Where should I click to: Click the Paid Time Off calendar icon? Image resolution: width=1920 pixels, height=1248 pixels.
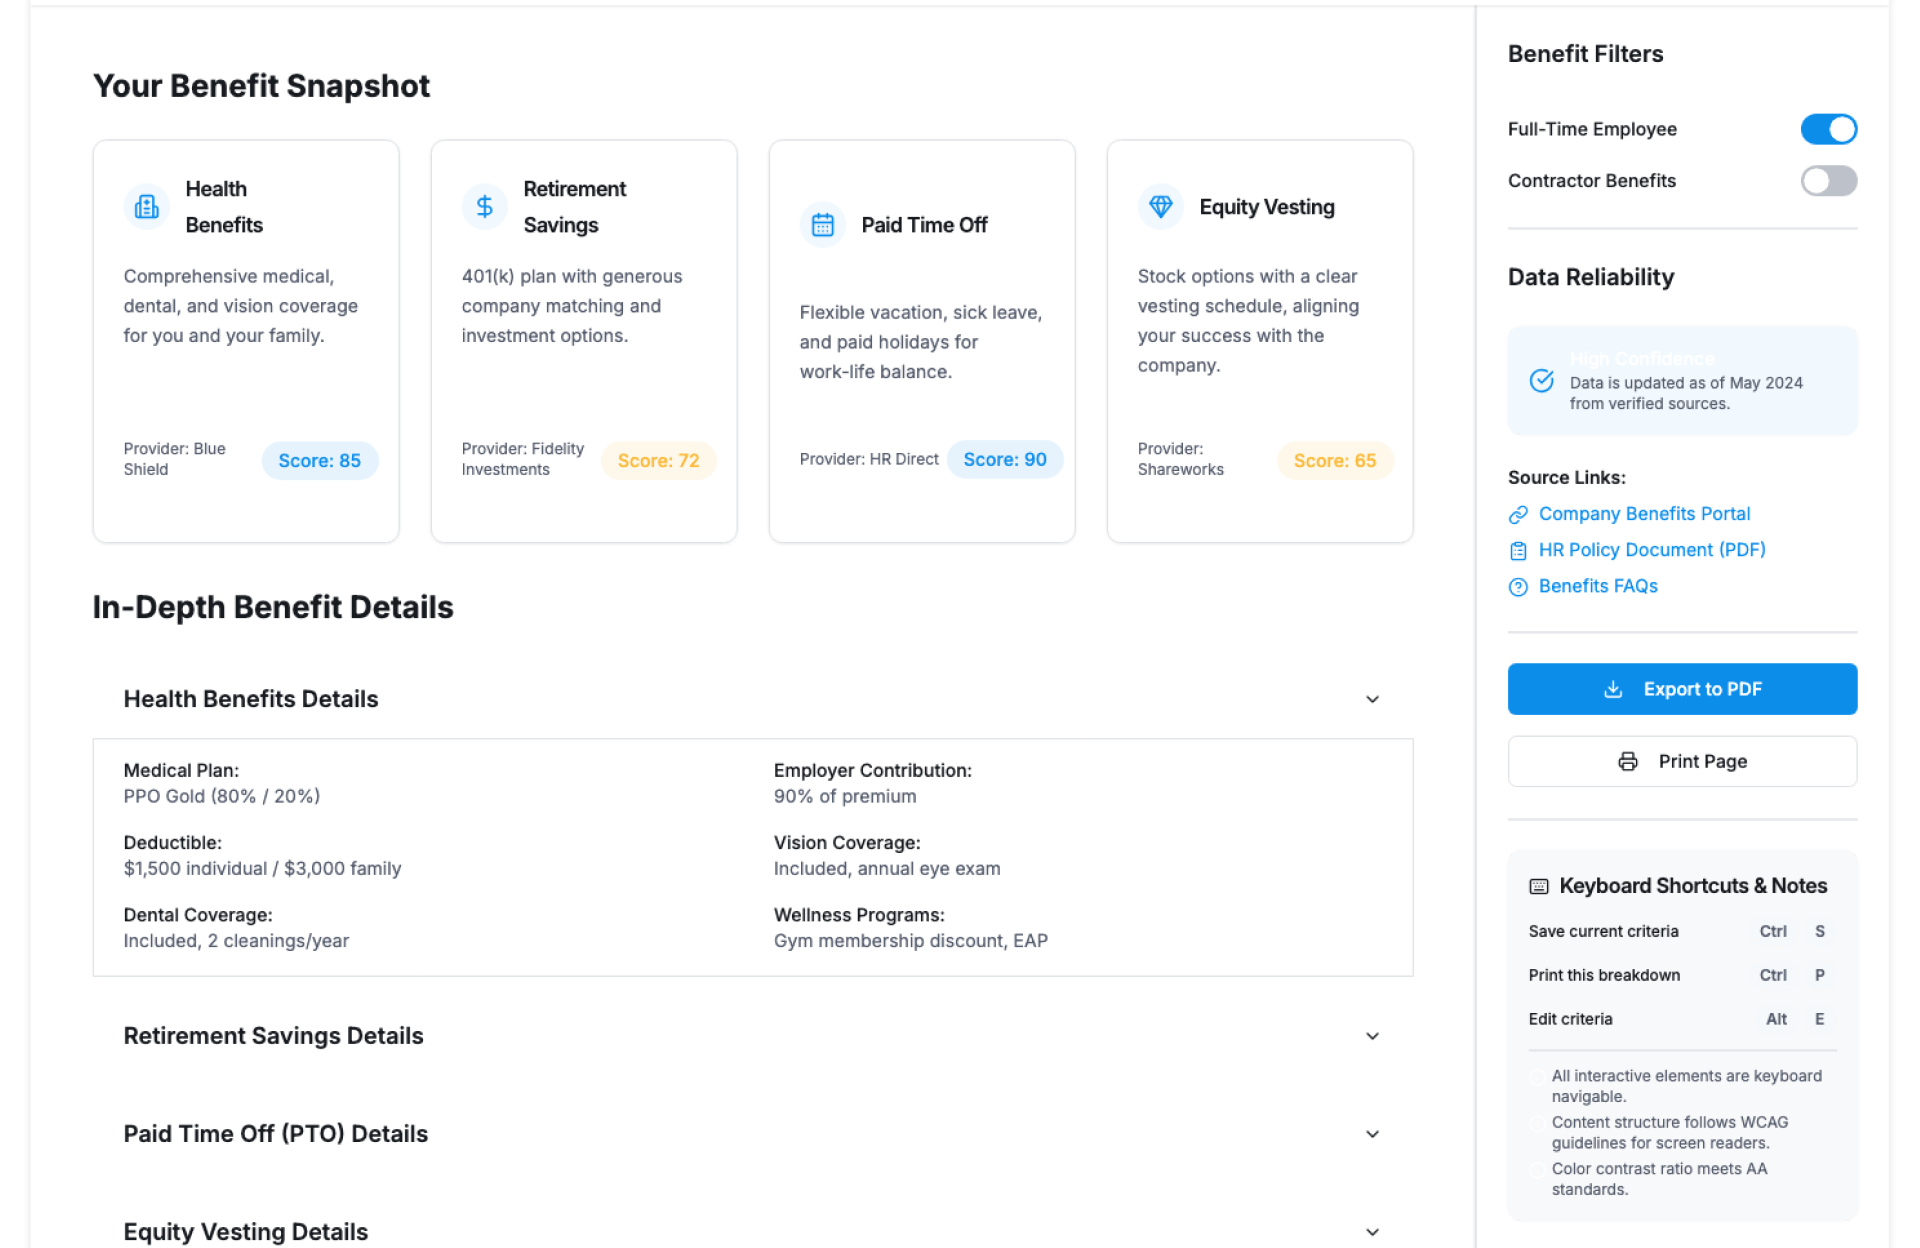click(822, 225)
